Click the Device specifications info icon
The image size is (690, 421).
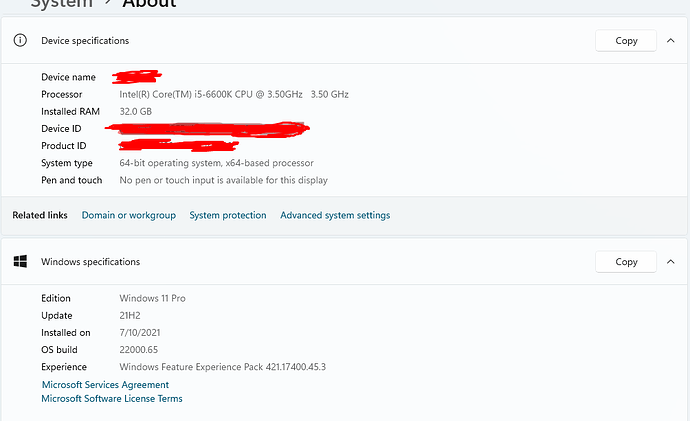(x=19, y=41)
